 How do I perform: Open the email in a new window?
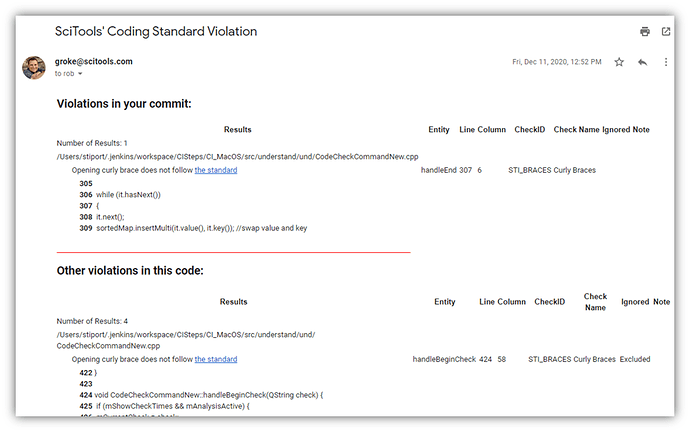click(x=666, y=31)
